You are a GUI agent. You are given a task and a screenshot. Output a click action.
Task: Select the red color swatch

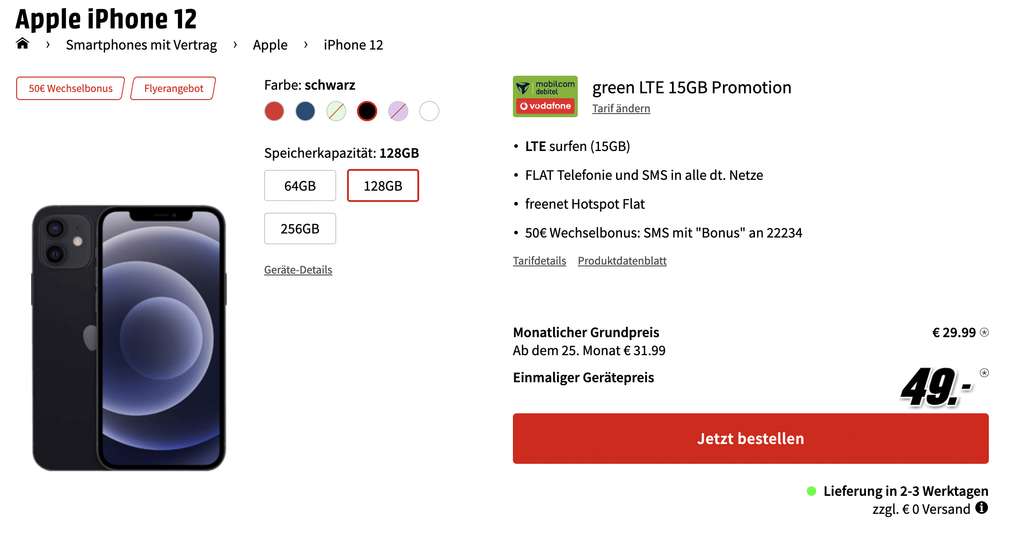[x=274, y=111]
